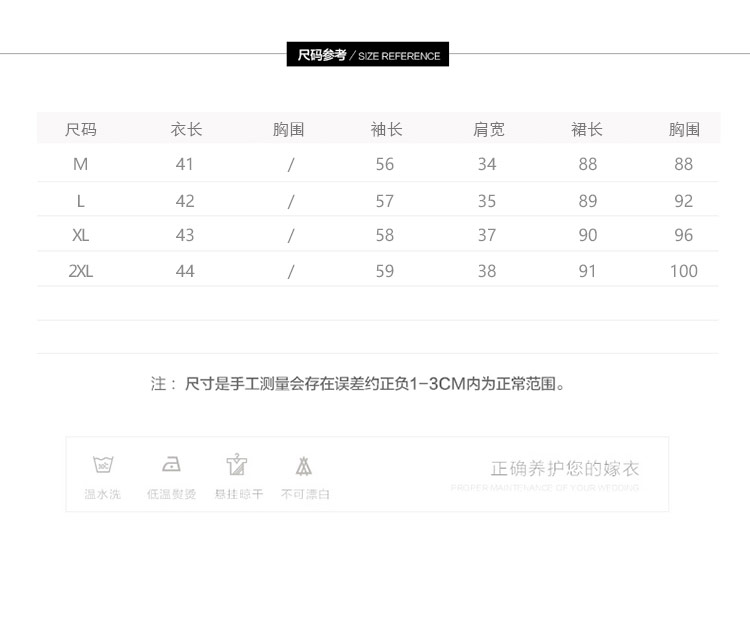750x628 pixels.
Task: Click the hang to dry shirt icon
Action: point(237,464)
